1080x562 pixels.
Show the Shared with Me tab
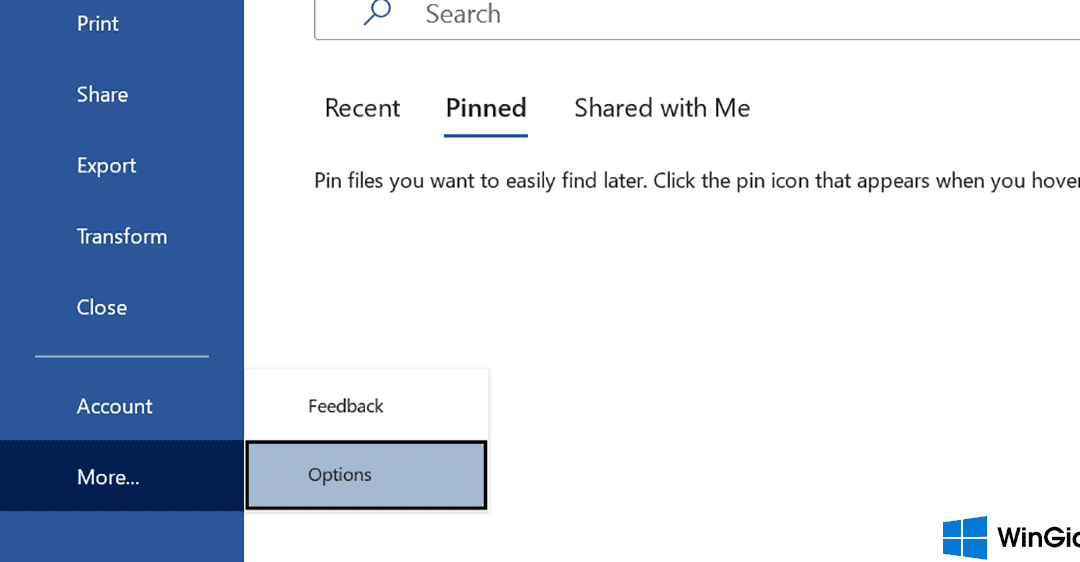click(662, 108)
